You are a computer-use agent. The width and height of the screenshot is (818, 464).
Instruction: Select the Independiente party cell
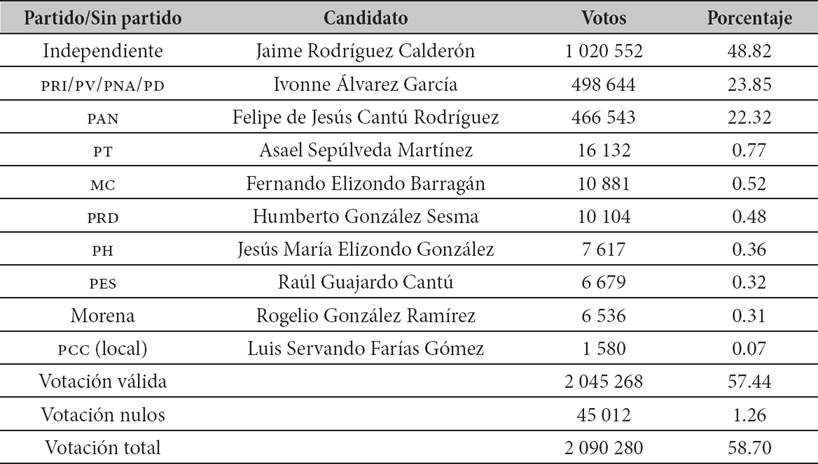pos(97,51)
